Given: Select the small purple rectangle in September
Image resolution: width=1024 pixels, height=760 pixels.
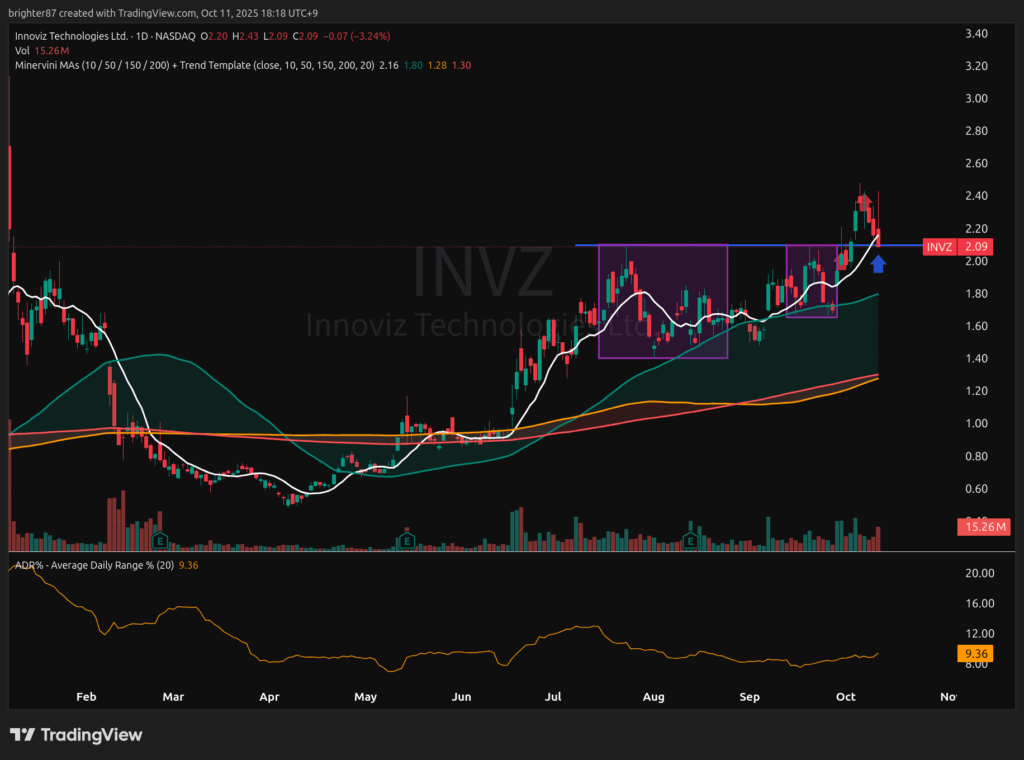Looking at the screenshot, I should 811,281.
